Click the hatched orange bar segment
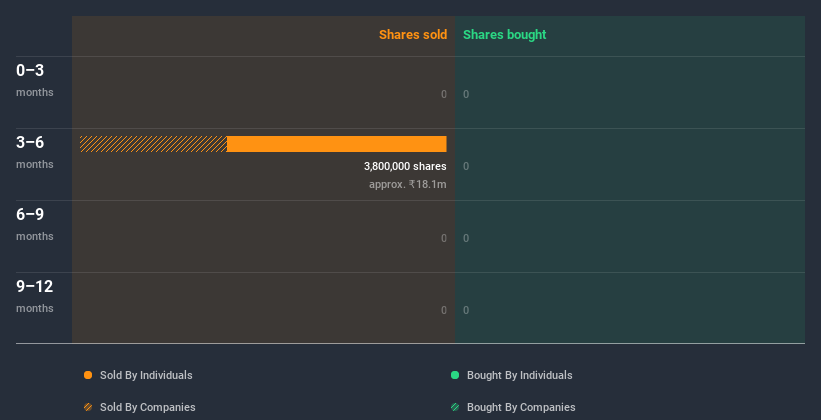The image size is (821, 420). click(x=153, y=144)
